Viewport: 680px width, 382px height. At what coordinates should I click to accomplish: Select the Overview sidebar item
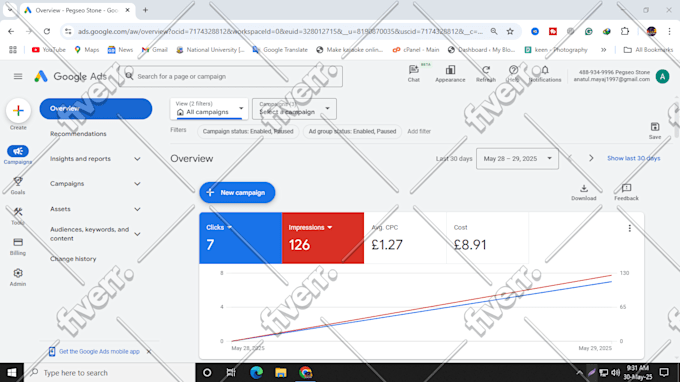tap(95, 108)
